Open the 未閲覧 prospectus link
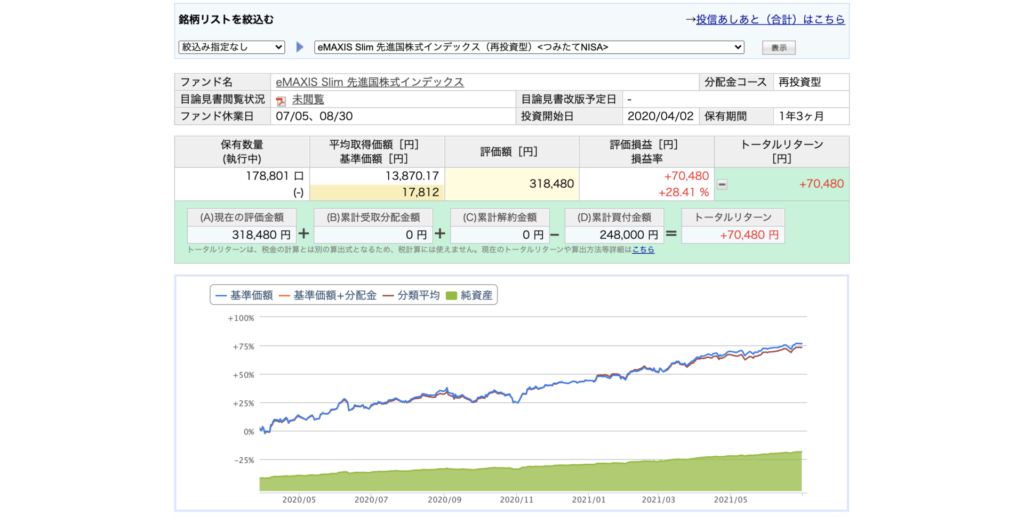The image size is (1024, 516). [x=308, y=99]
